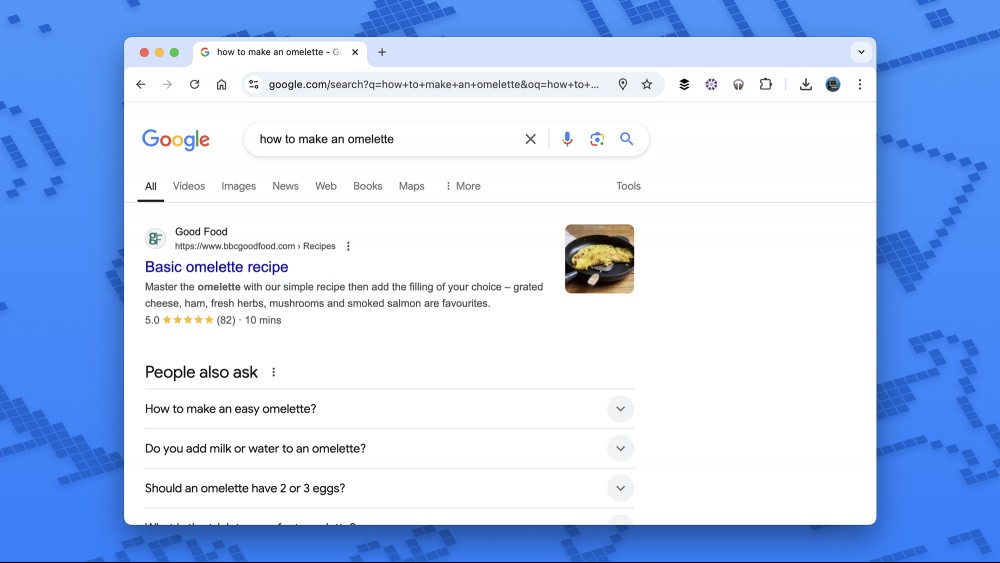This screenshot has width=1000, height=563.
Task: Switch to the Maps tab
Action: click(411, 186)
